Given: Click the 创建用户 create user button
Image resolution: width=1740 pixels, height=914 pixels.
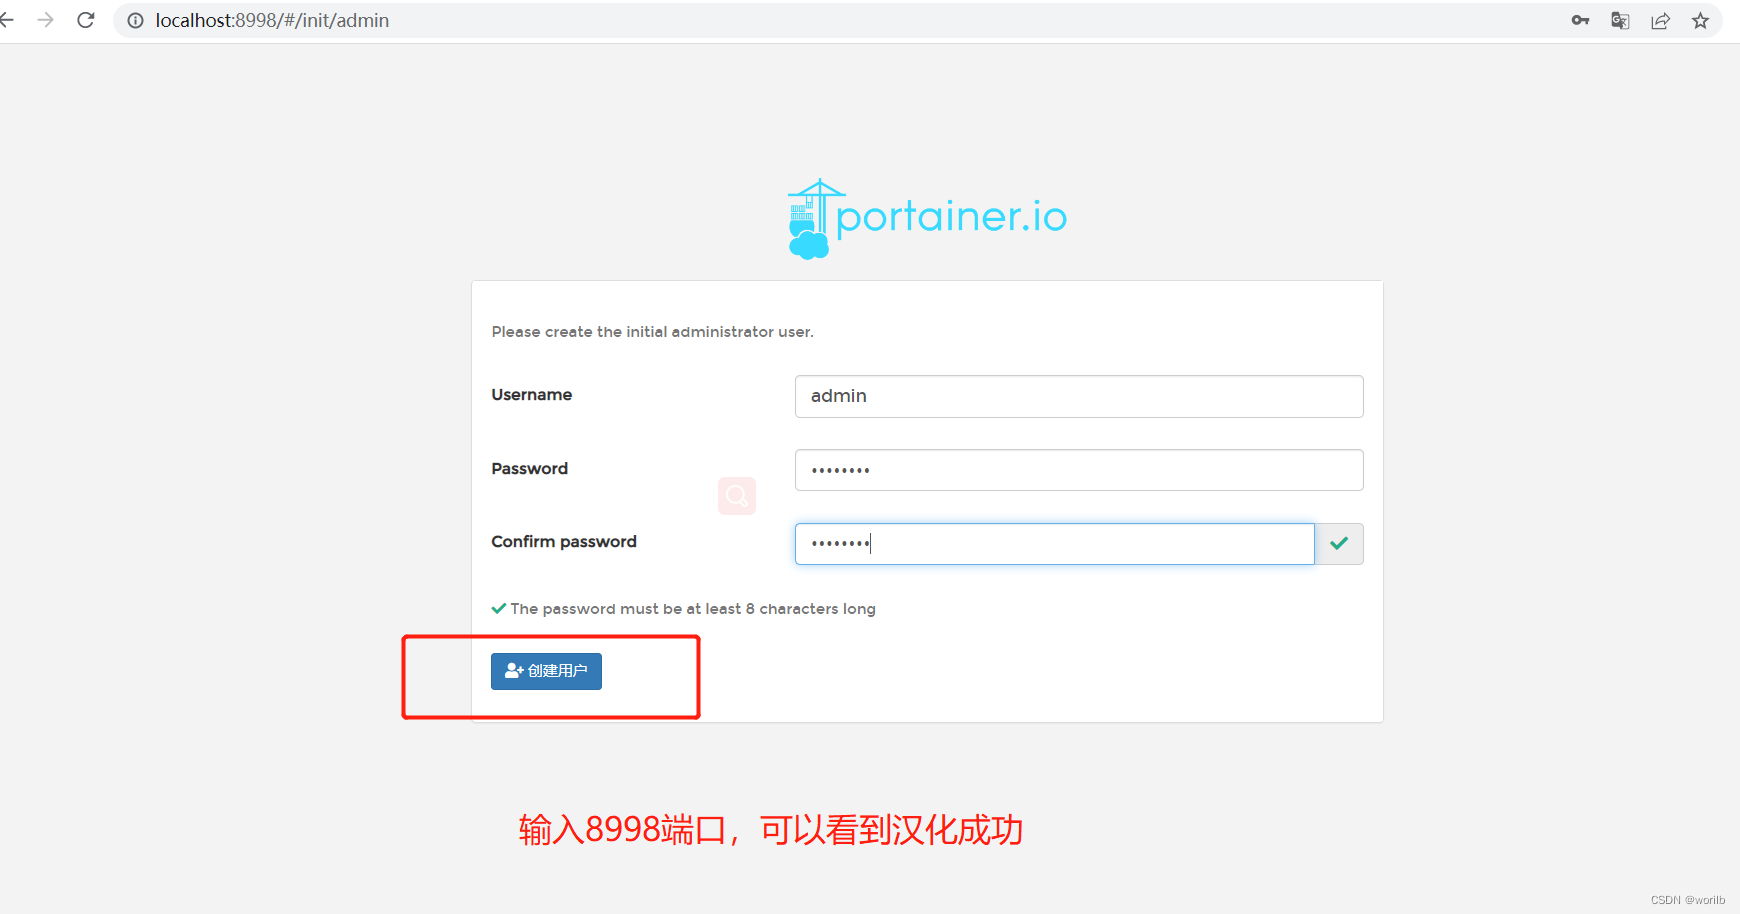Looking at the screenshot, I should point(546,671).
